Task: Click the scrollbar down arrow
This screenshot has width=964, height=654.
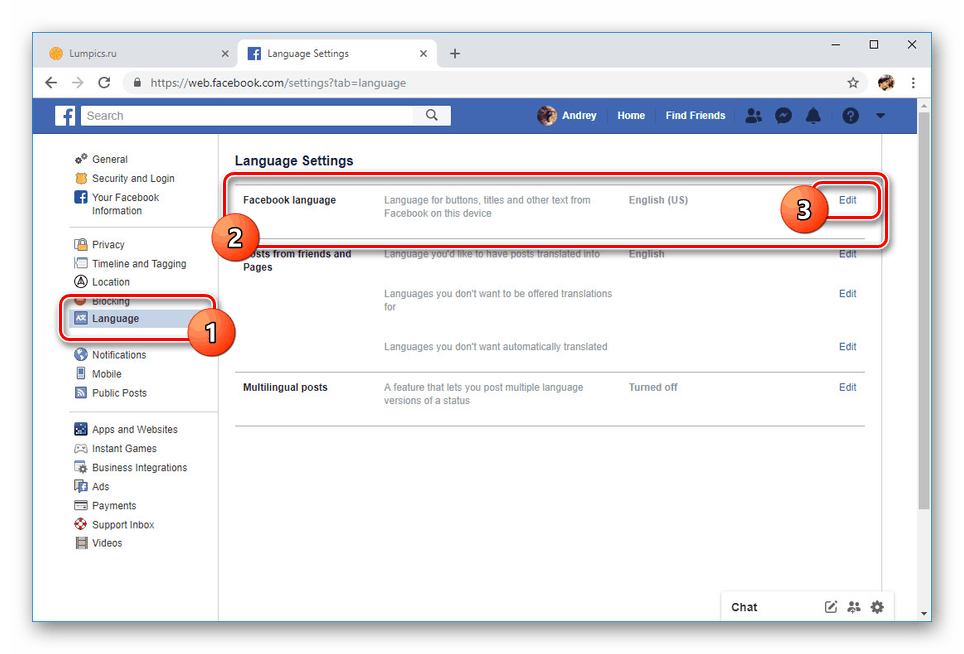Action: pyautogui.click(x=924, y=613)
